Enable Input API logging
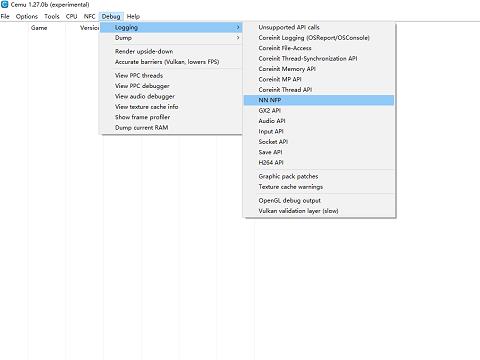The width and height of the screenshot is (480, 360). [x=319, y=131]
